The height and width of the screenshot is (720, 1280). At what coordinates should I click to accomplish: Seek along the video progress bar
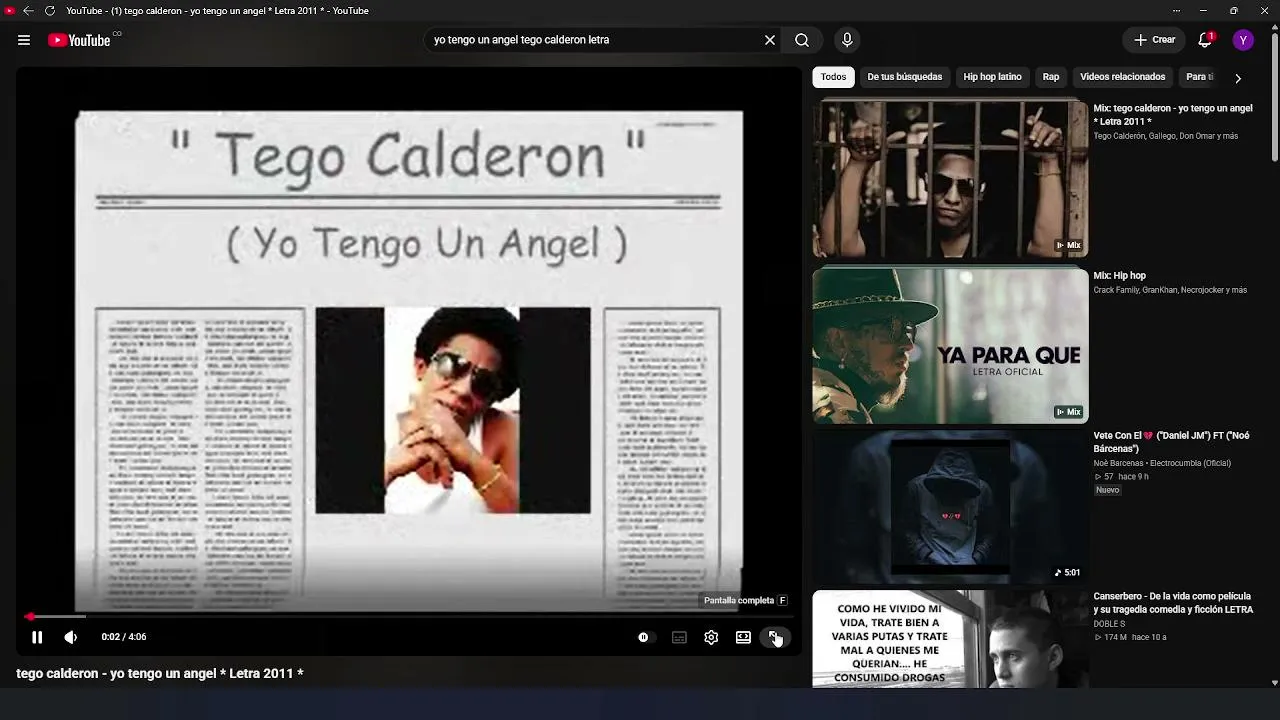pyautogui.click(x=408, y=617)
